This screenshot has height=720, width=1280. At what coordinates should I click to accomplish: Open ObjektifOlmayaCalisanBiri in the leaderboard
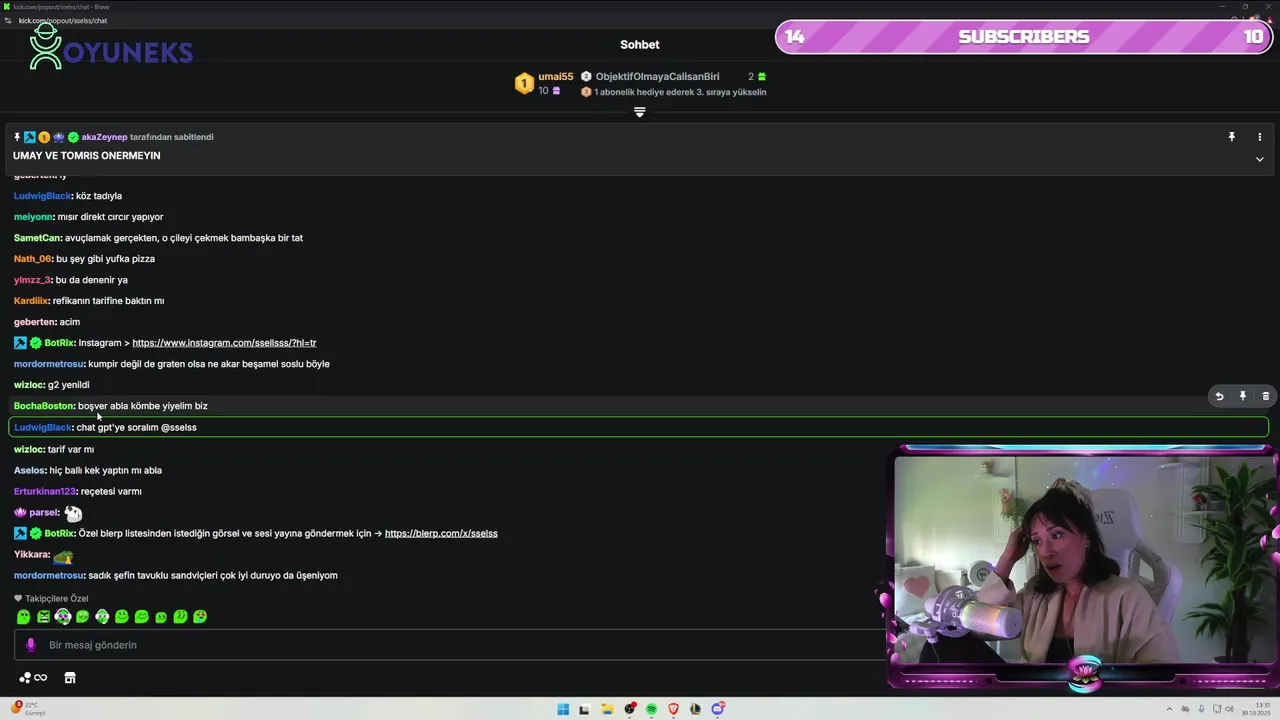pos(657,77)
